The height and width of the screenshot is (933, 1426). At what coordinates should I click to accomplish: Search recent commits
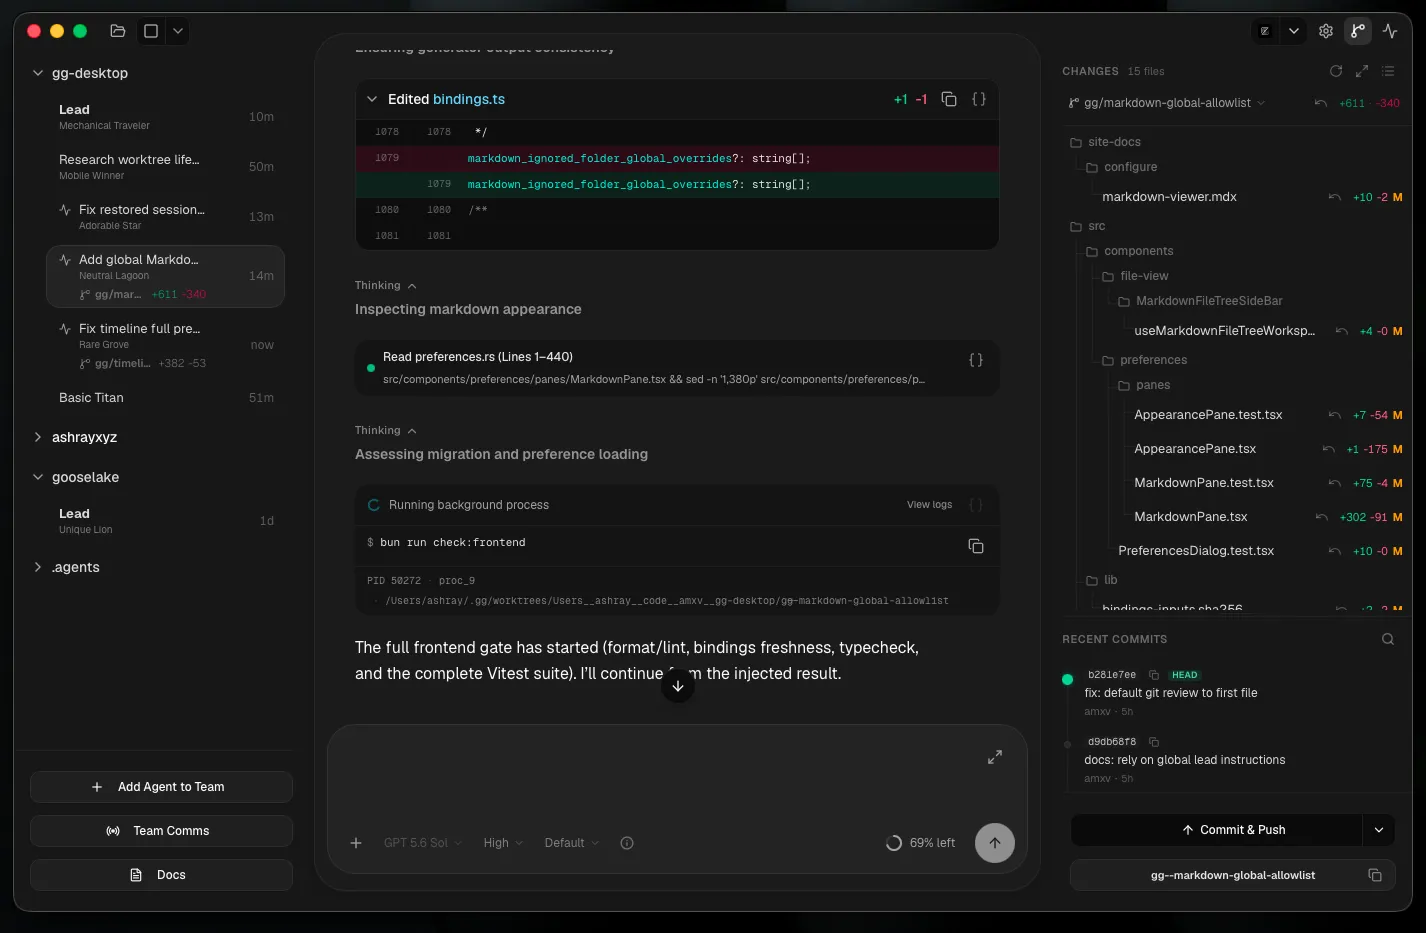click(x=1388, y=639)
